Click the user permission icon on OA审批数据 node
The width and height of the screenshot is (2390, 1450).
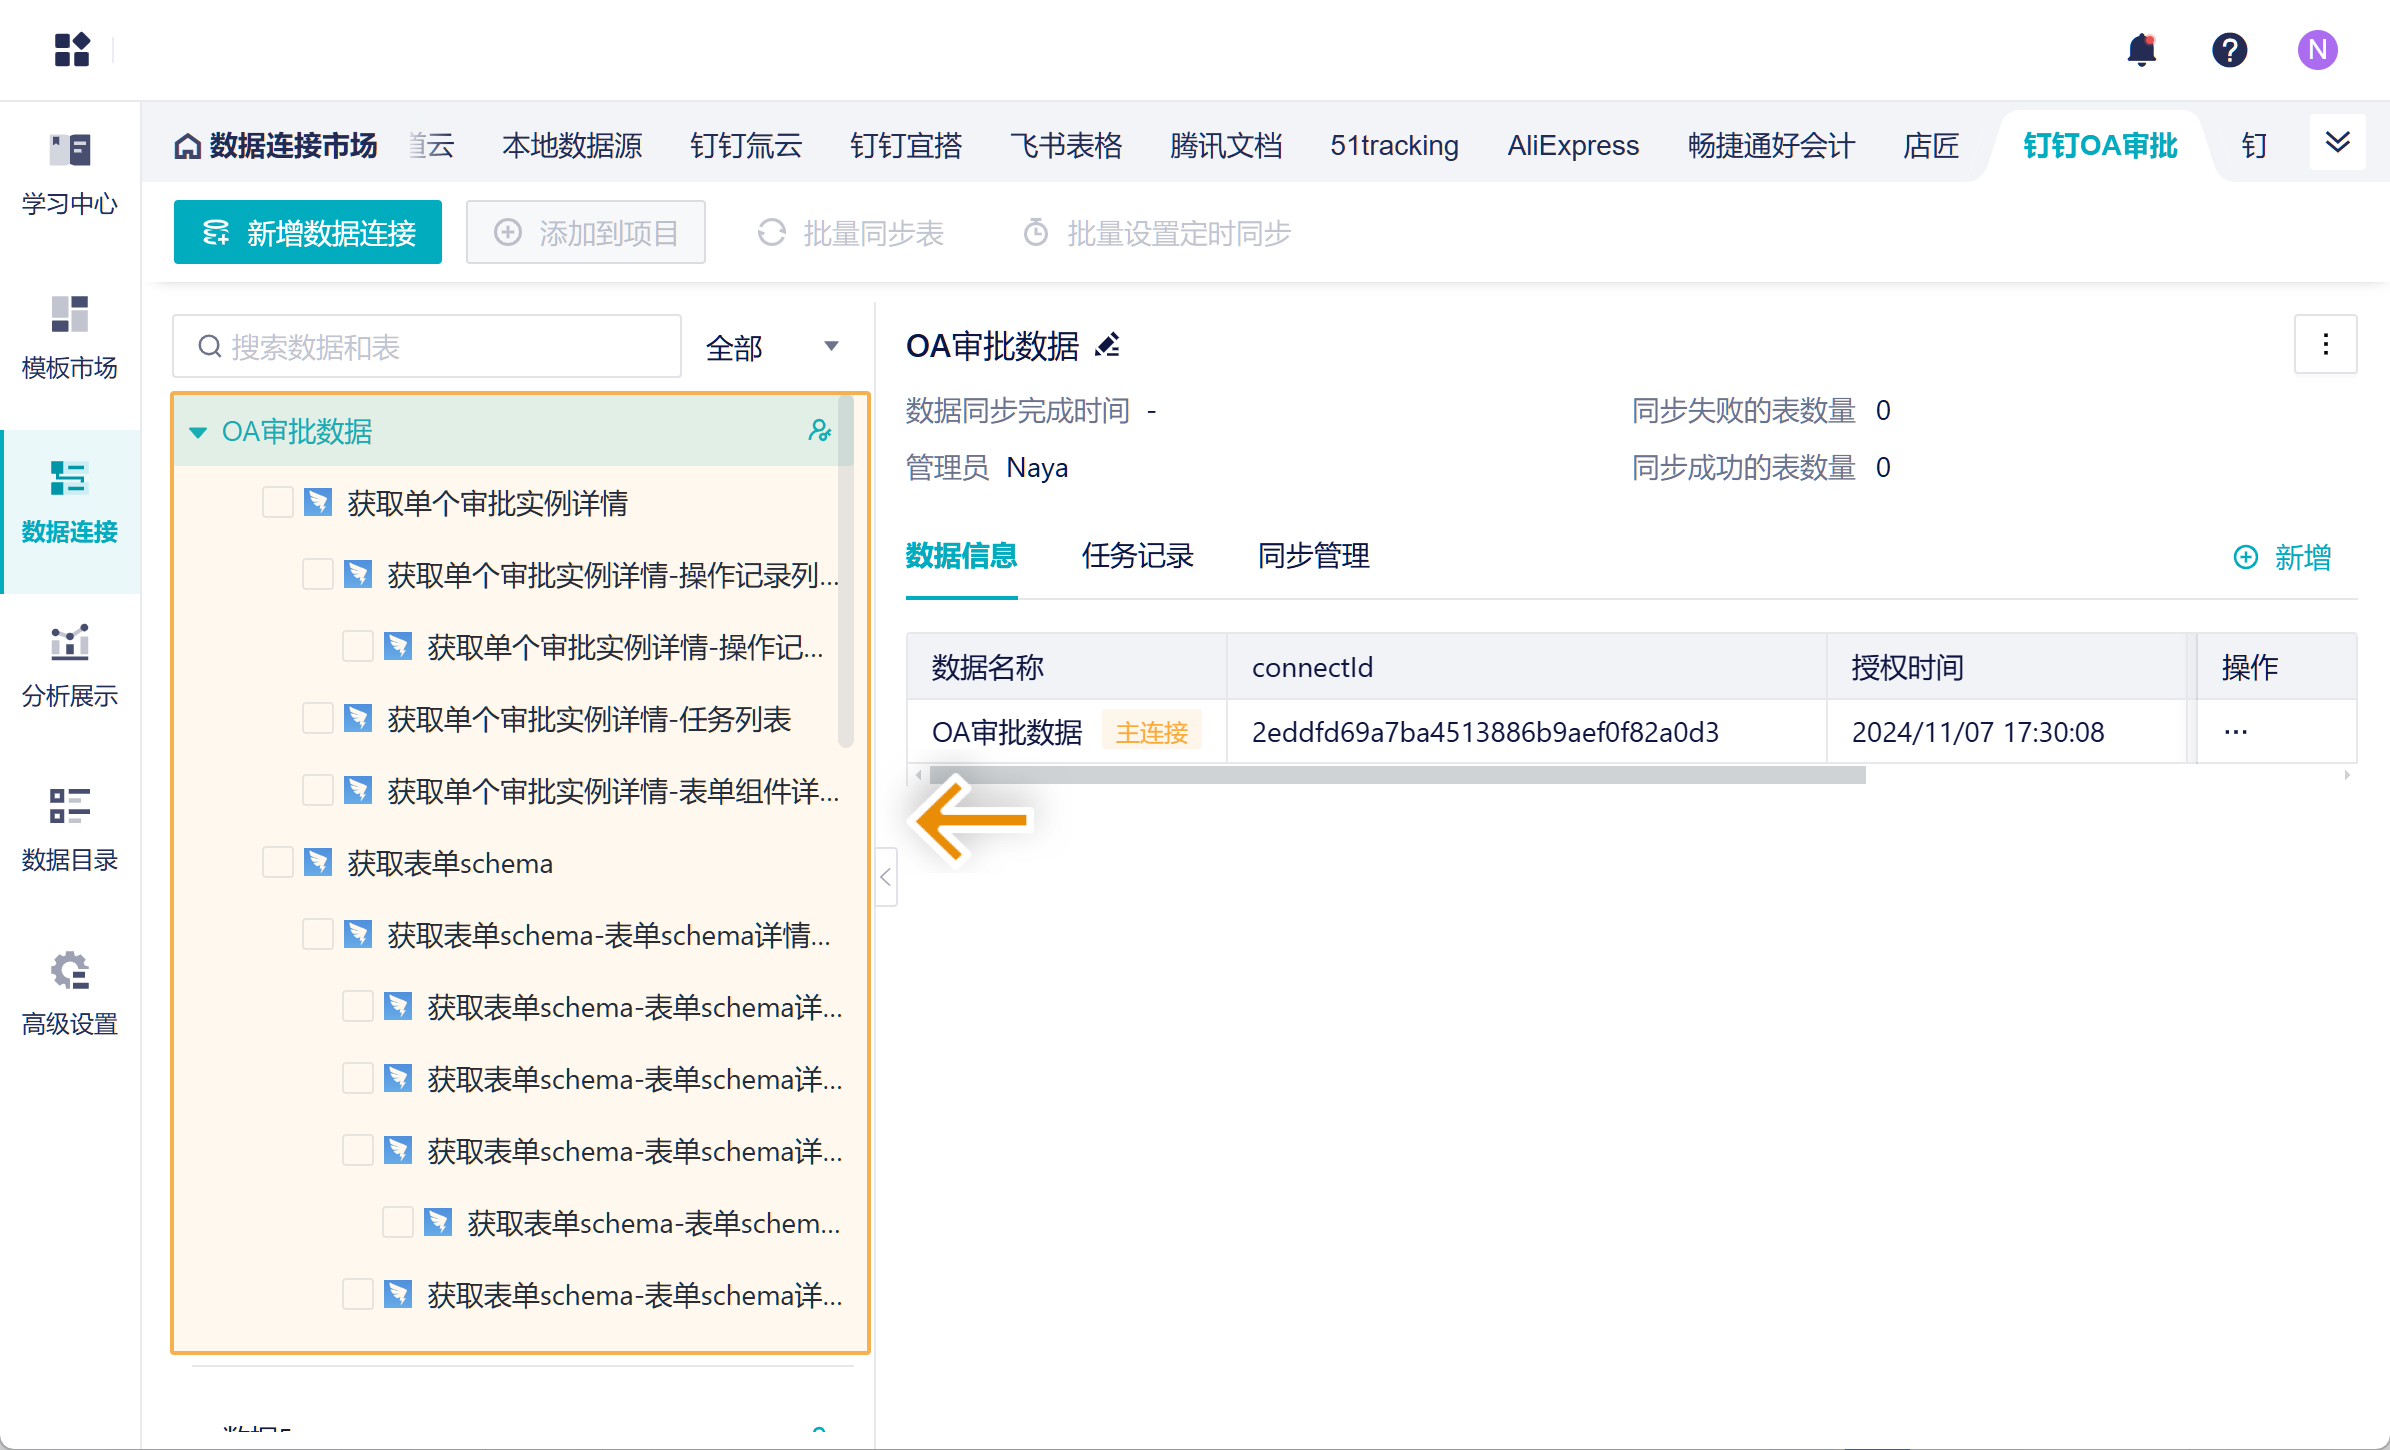pyautogui.click(x=819, y=431)
